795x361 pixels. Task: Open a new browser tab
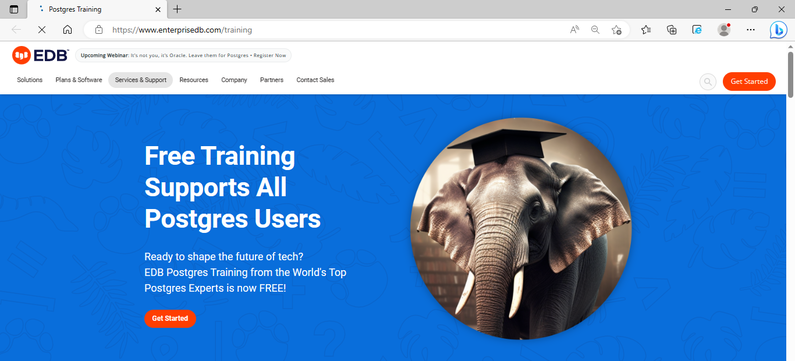click(x=177, y=9)
